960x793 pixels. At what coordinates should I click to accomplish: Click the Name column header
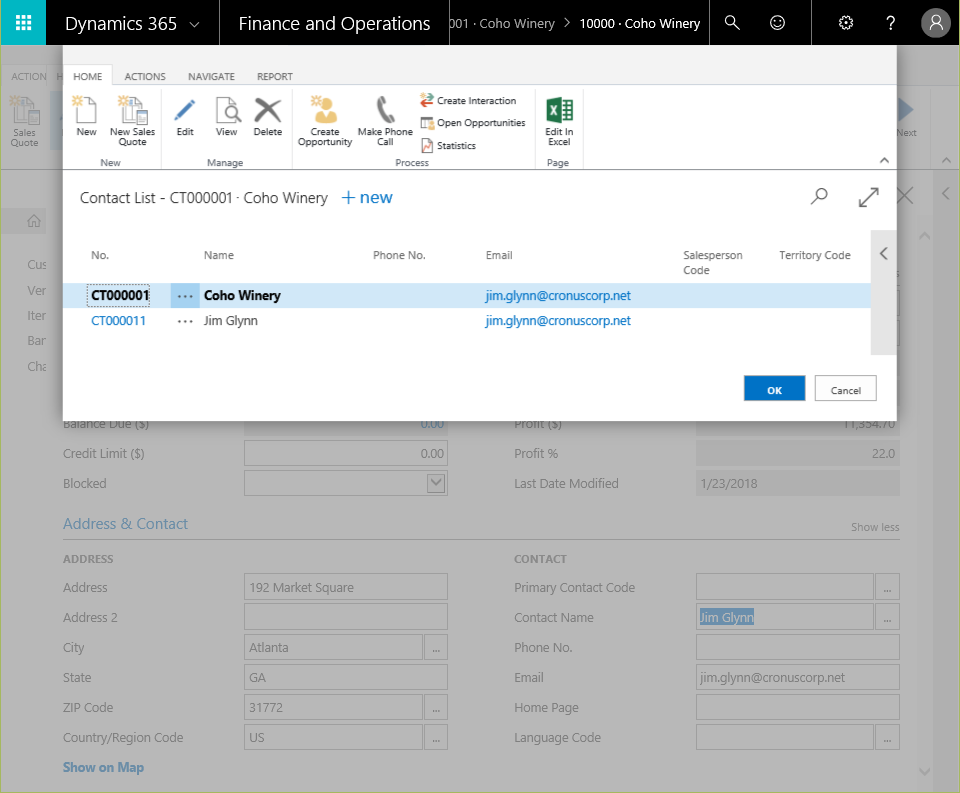pyautogui.click(x=219, y=255)
